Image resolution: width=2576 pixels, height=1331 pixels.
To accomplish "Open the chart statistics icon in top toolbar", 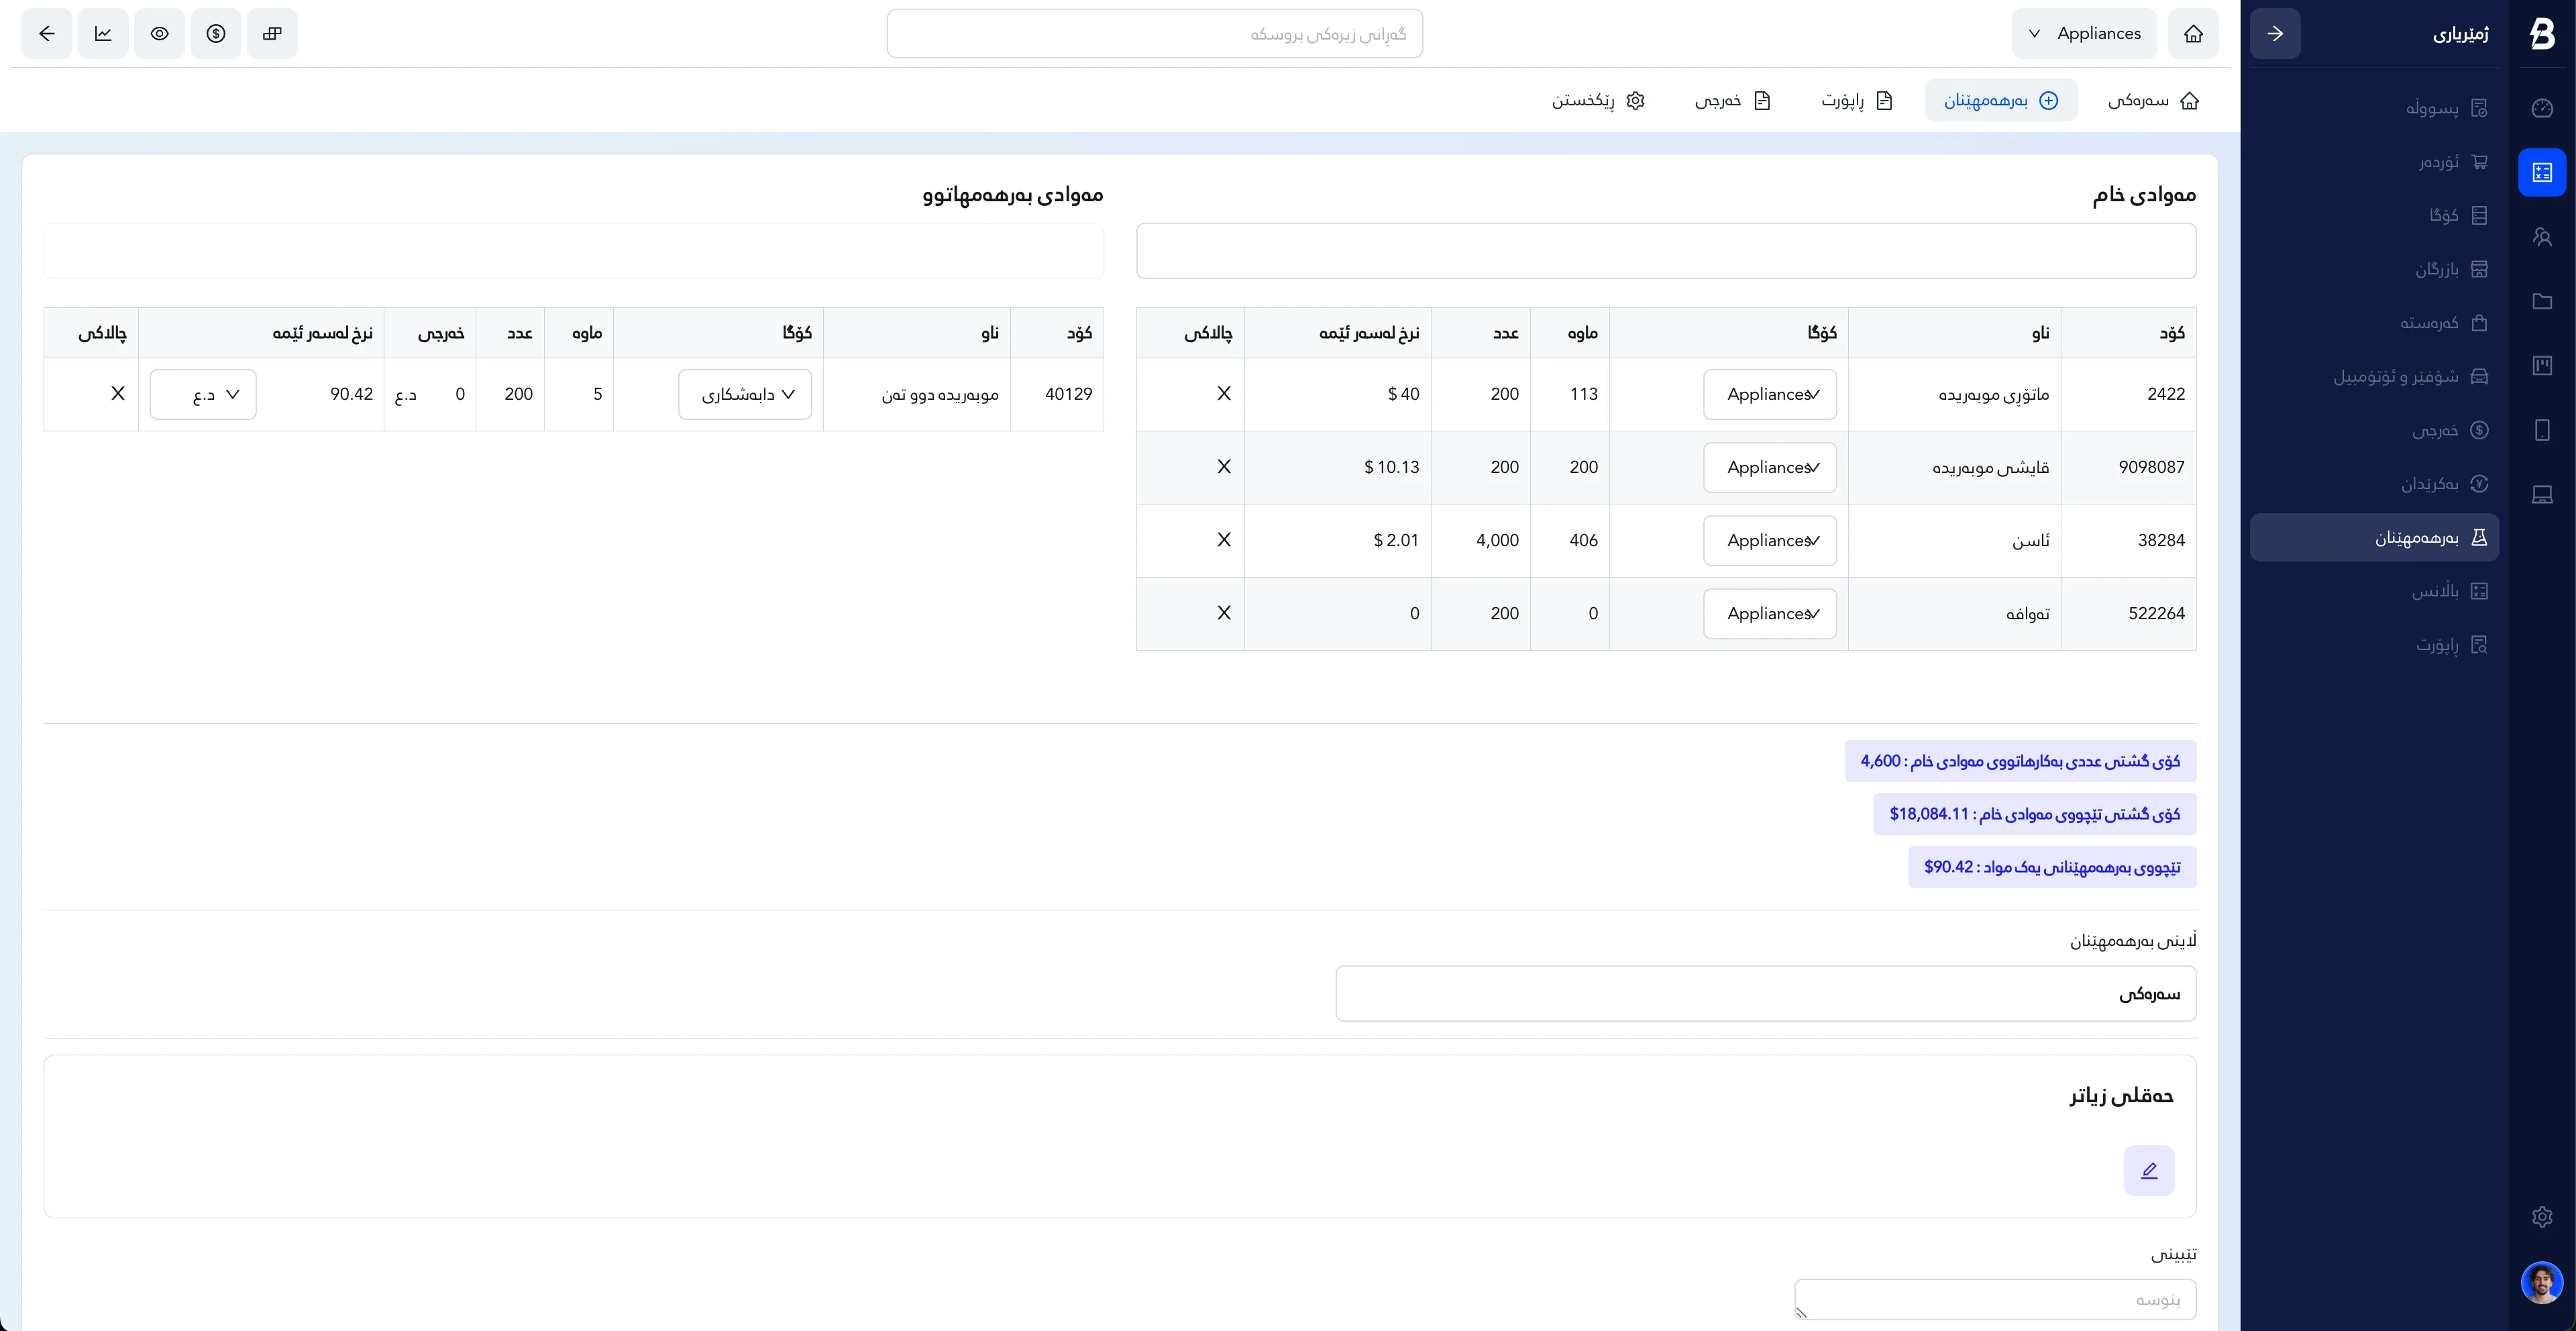I will pos(103,34).
